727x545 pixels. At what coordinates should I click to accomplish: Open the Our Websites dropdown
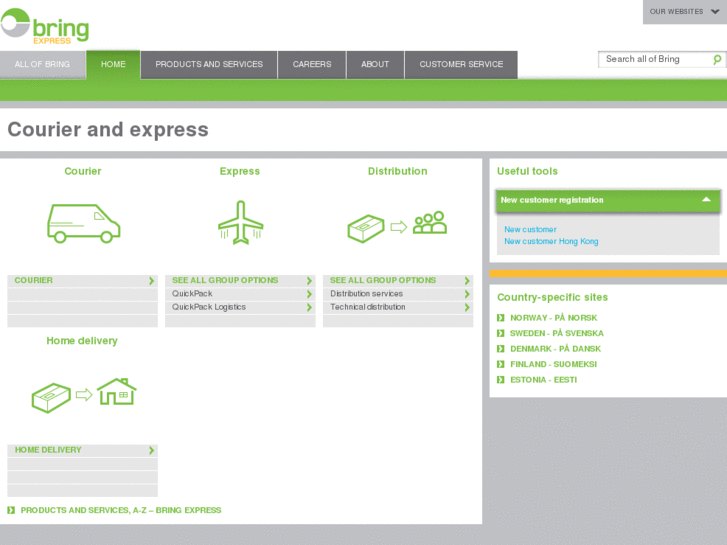[684, 12]
